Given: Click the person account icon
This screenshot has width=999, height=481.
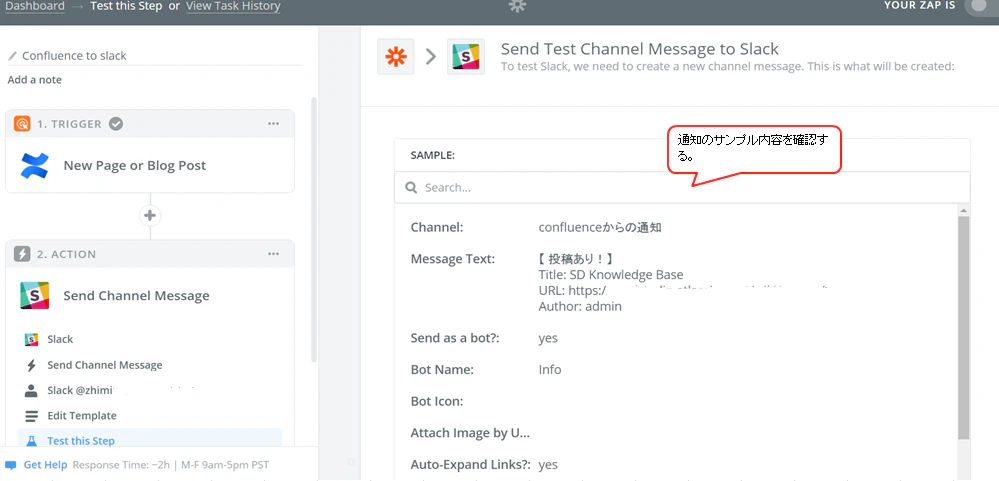Looking at the screenshot, I should coord(31,391).
